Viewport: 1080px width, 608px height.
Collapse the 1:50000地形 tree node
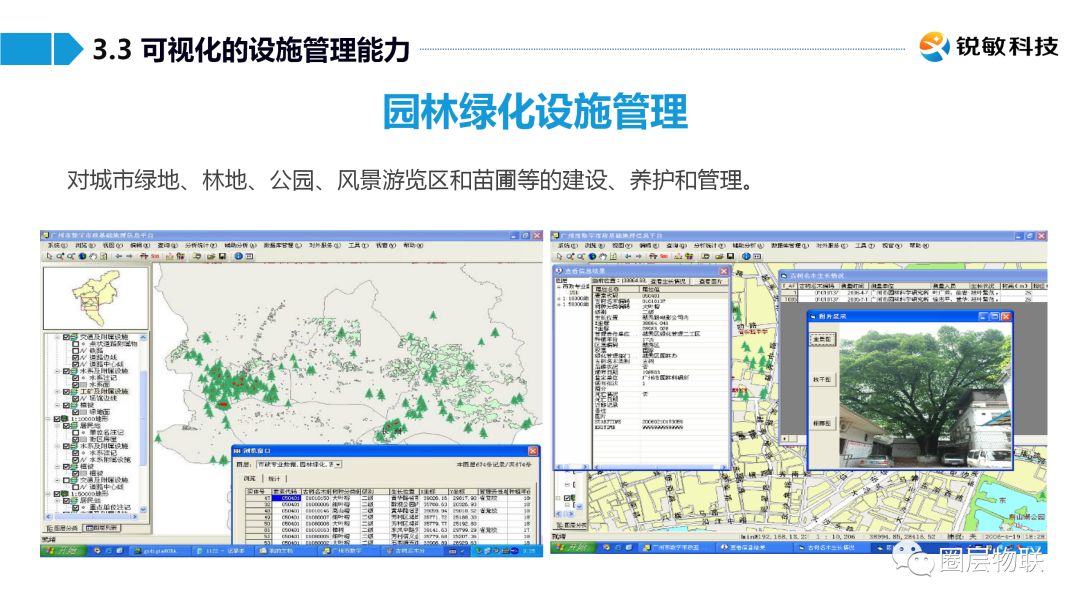[50, 494]
